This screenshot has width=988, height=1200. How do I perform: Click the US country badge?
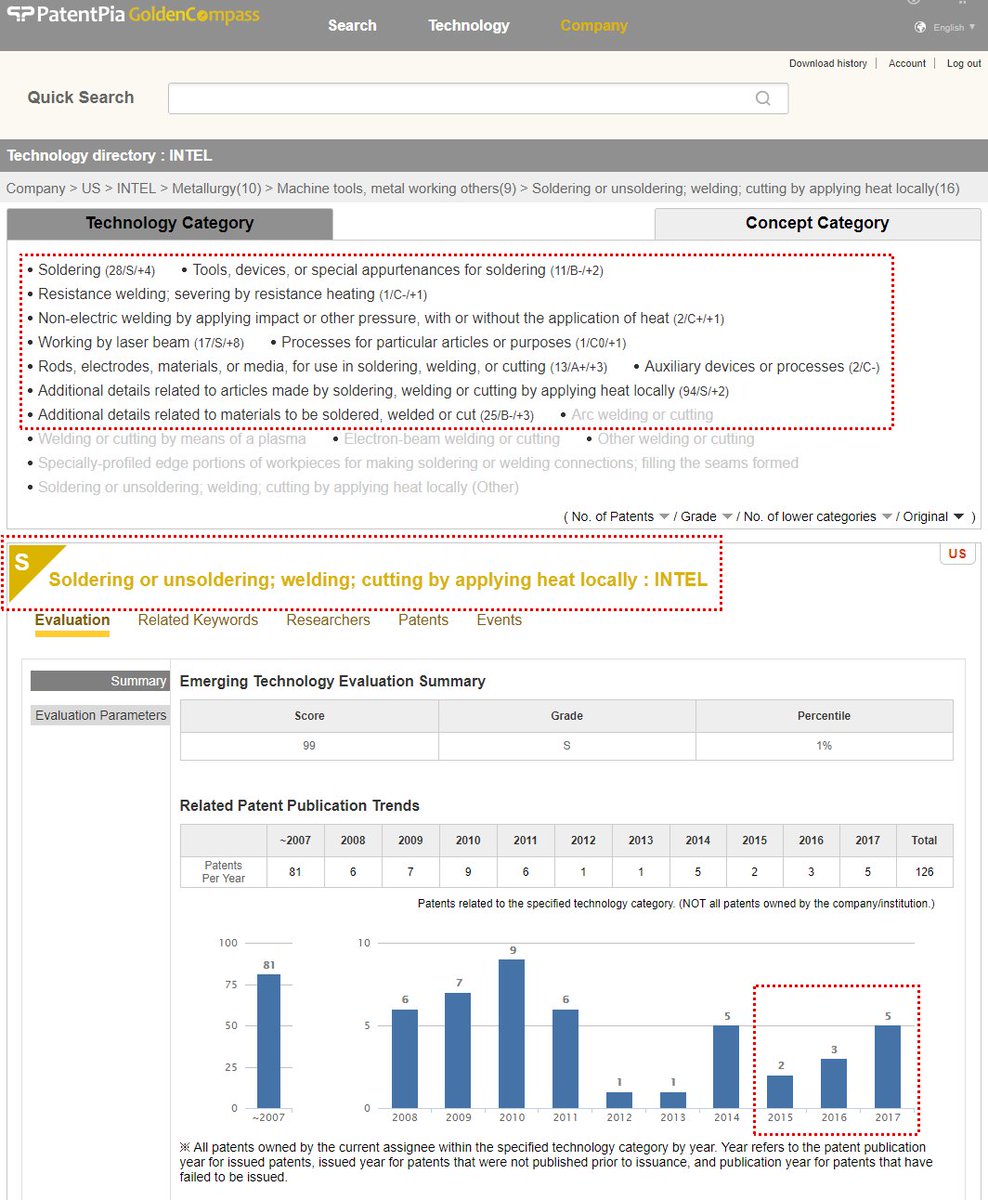(x=957, y=554)
